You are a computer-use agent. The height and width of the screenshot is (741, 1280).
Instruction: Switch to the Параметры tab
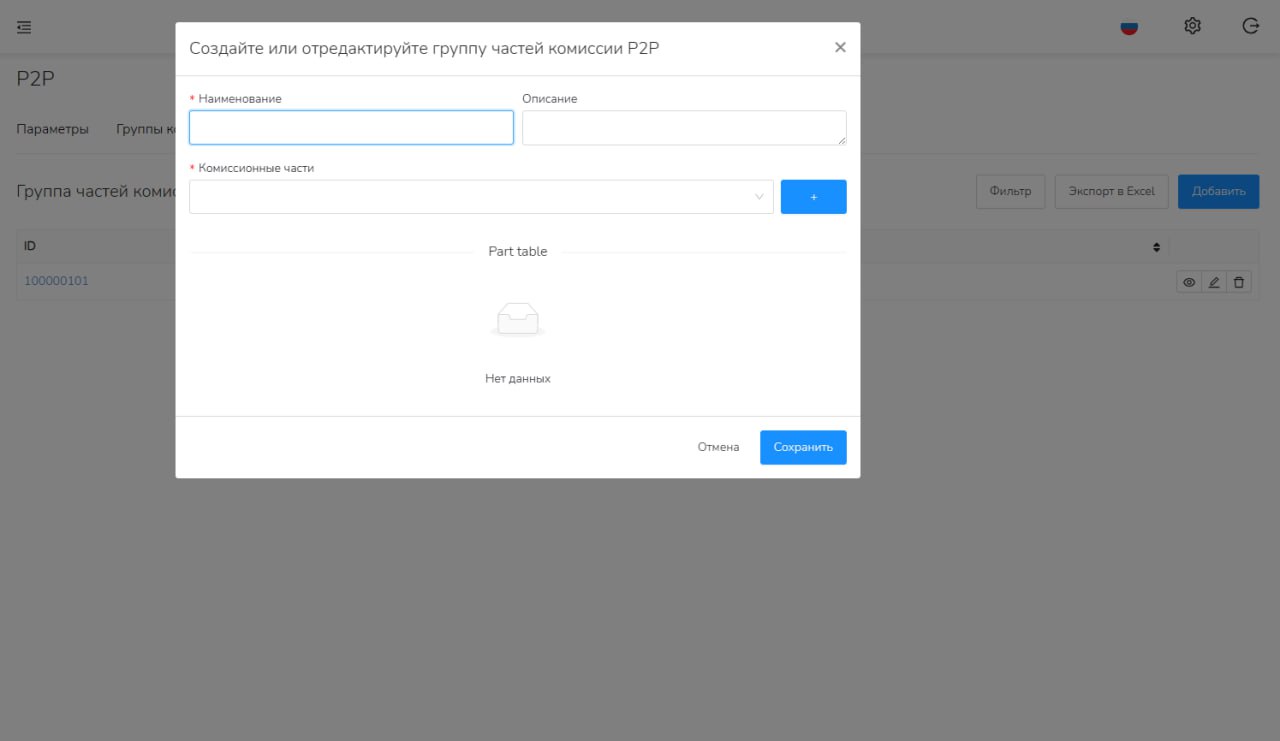(53, 129)
